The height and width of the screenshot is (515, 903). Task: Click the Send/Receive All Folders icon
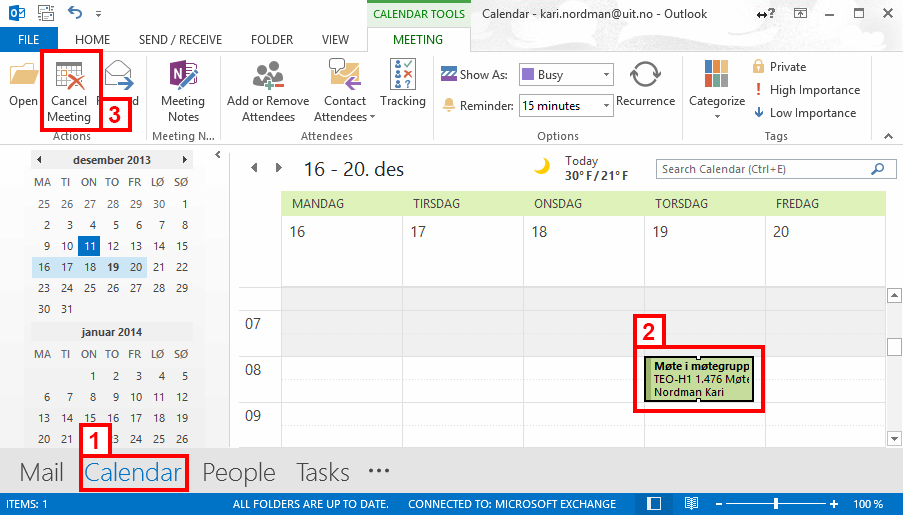47,14
